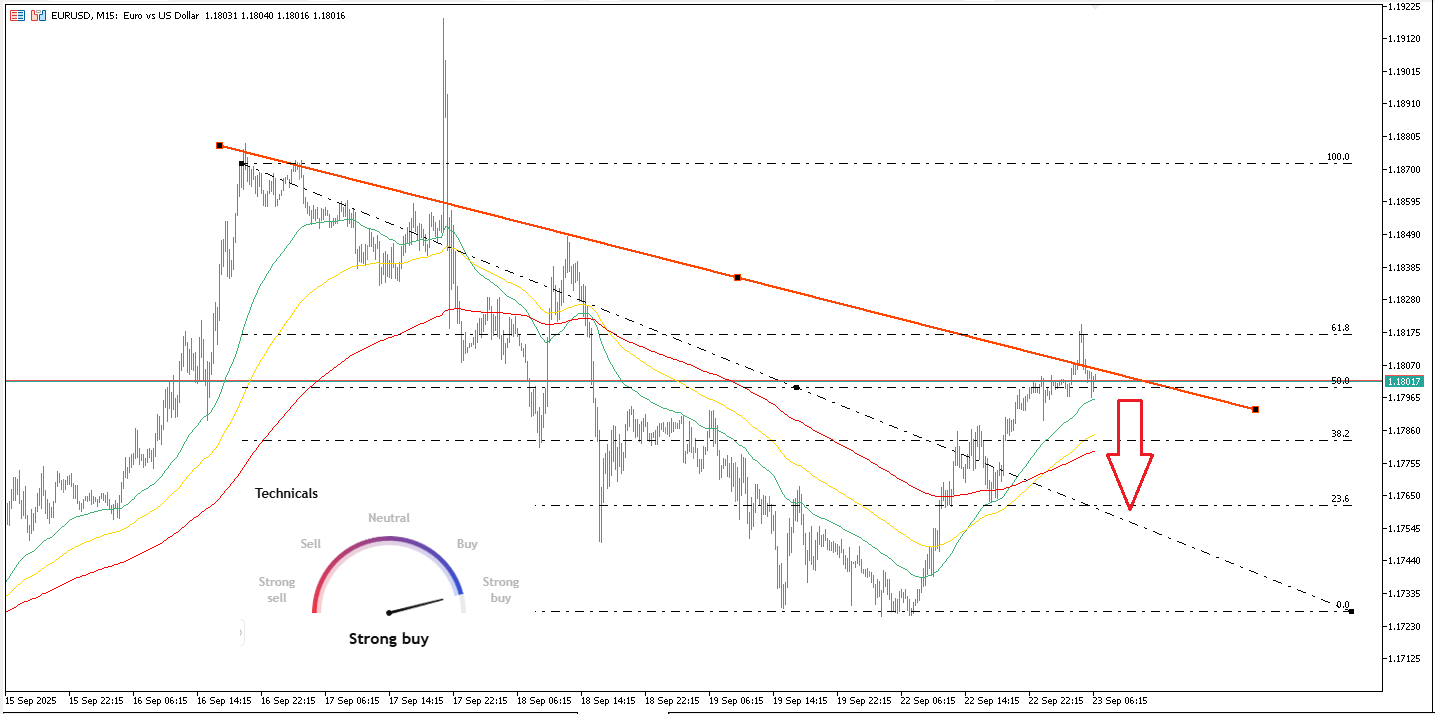Expand the small chevron left of the gauge
This screenshot has height=714, width=1437.
[x=241, y=632]
